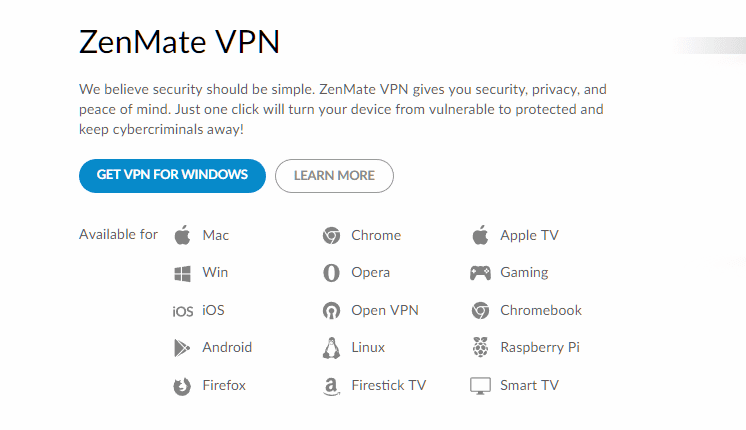Select the Android Play store icon
Screen dimensions: 746x430
(x=182, y=348)
